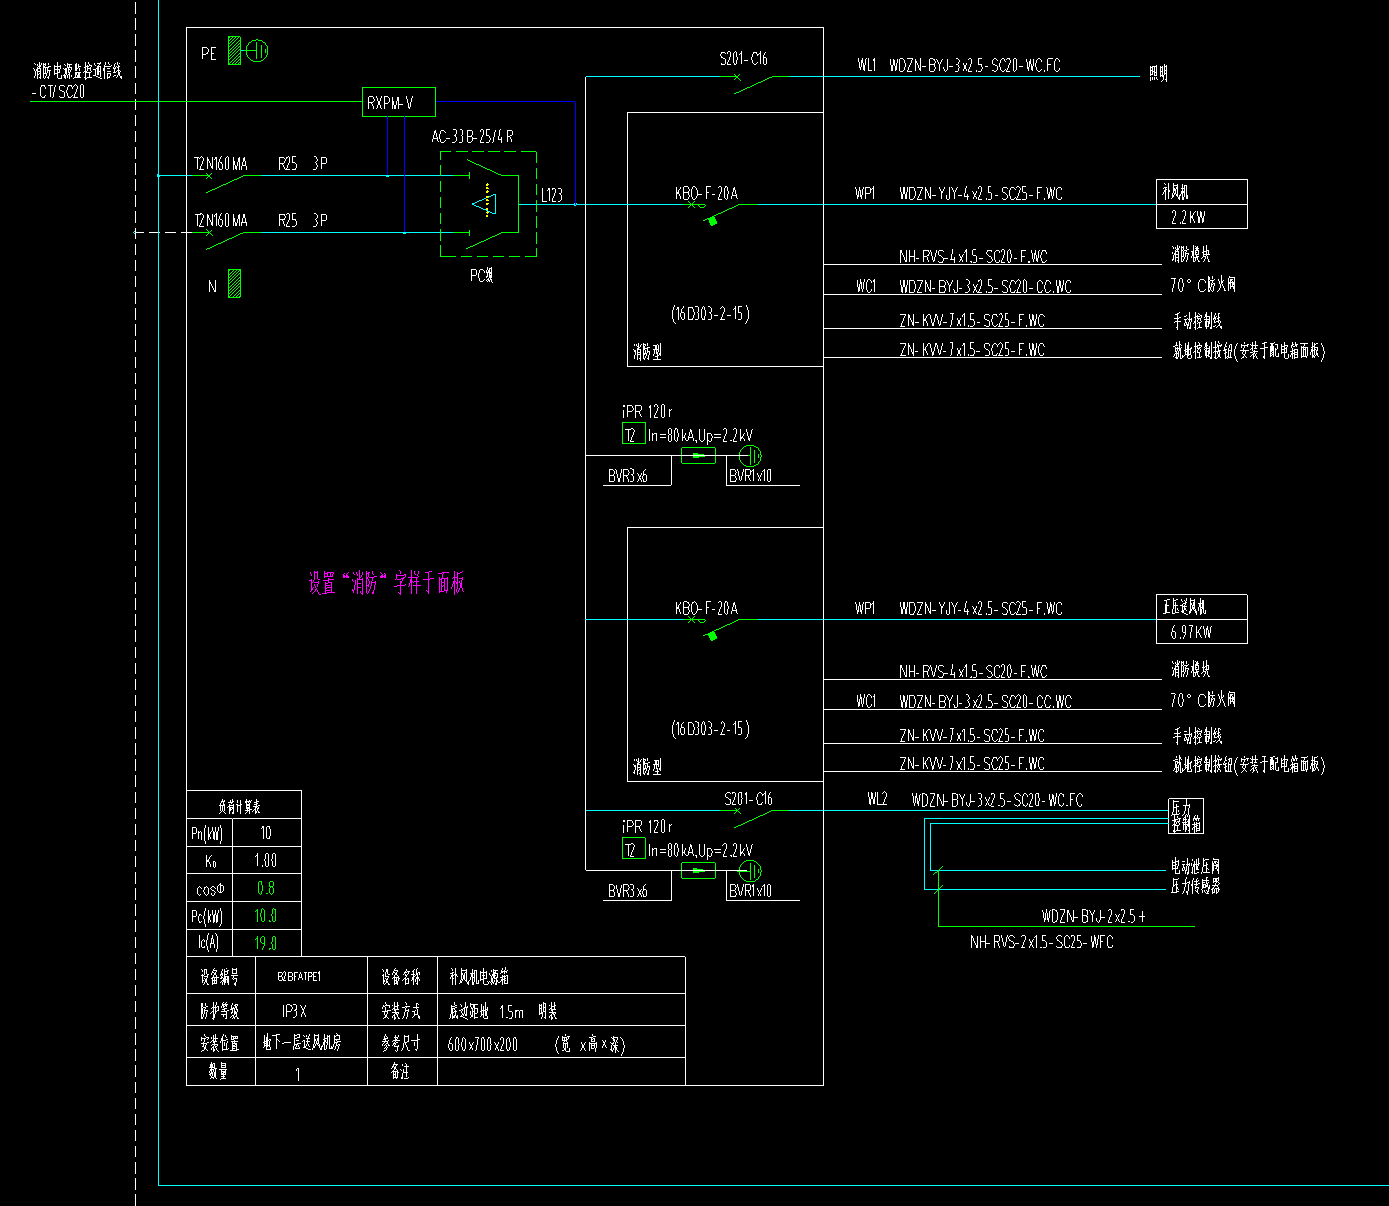1389x1206 pixels.
Task: Select the 6.97KW power value
Action: point(1191,632)
